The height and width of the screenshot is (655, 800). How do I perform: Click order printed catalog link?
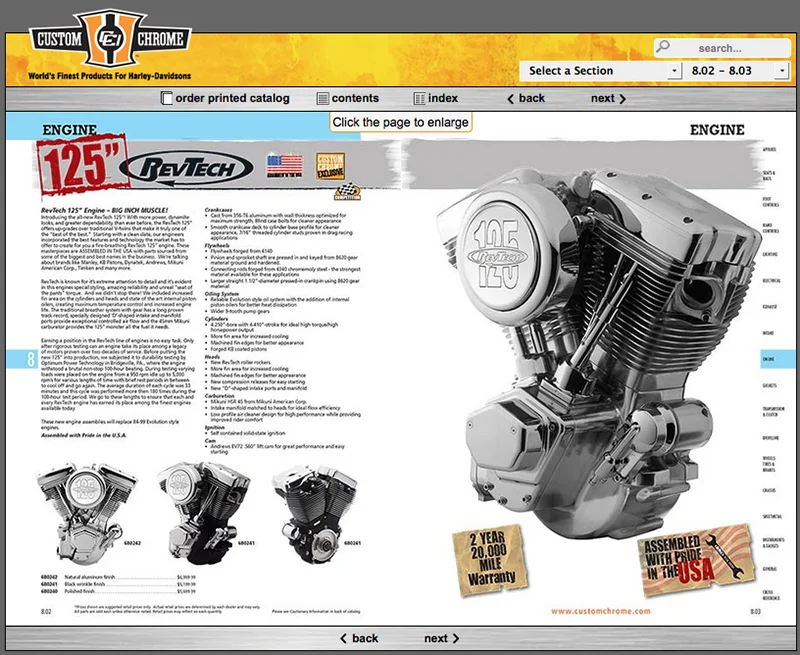click(225, 98)
